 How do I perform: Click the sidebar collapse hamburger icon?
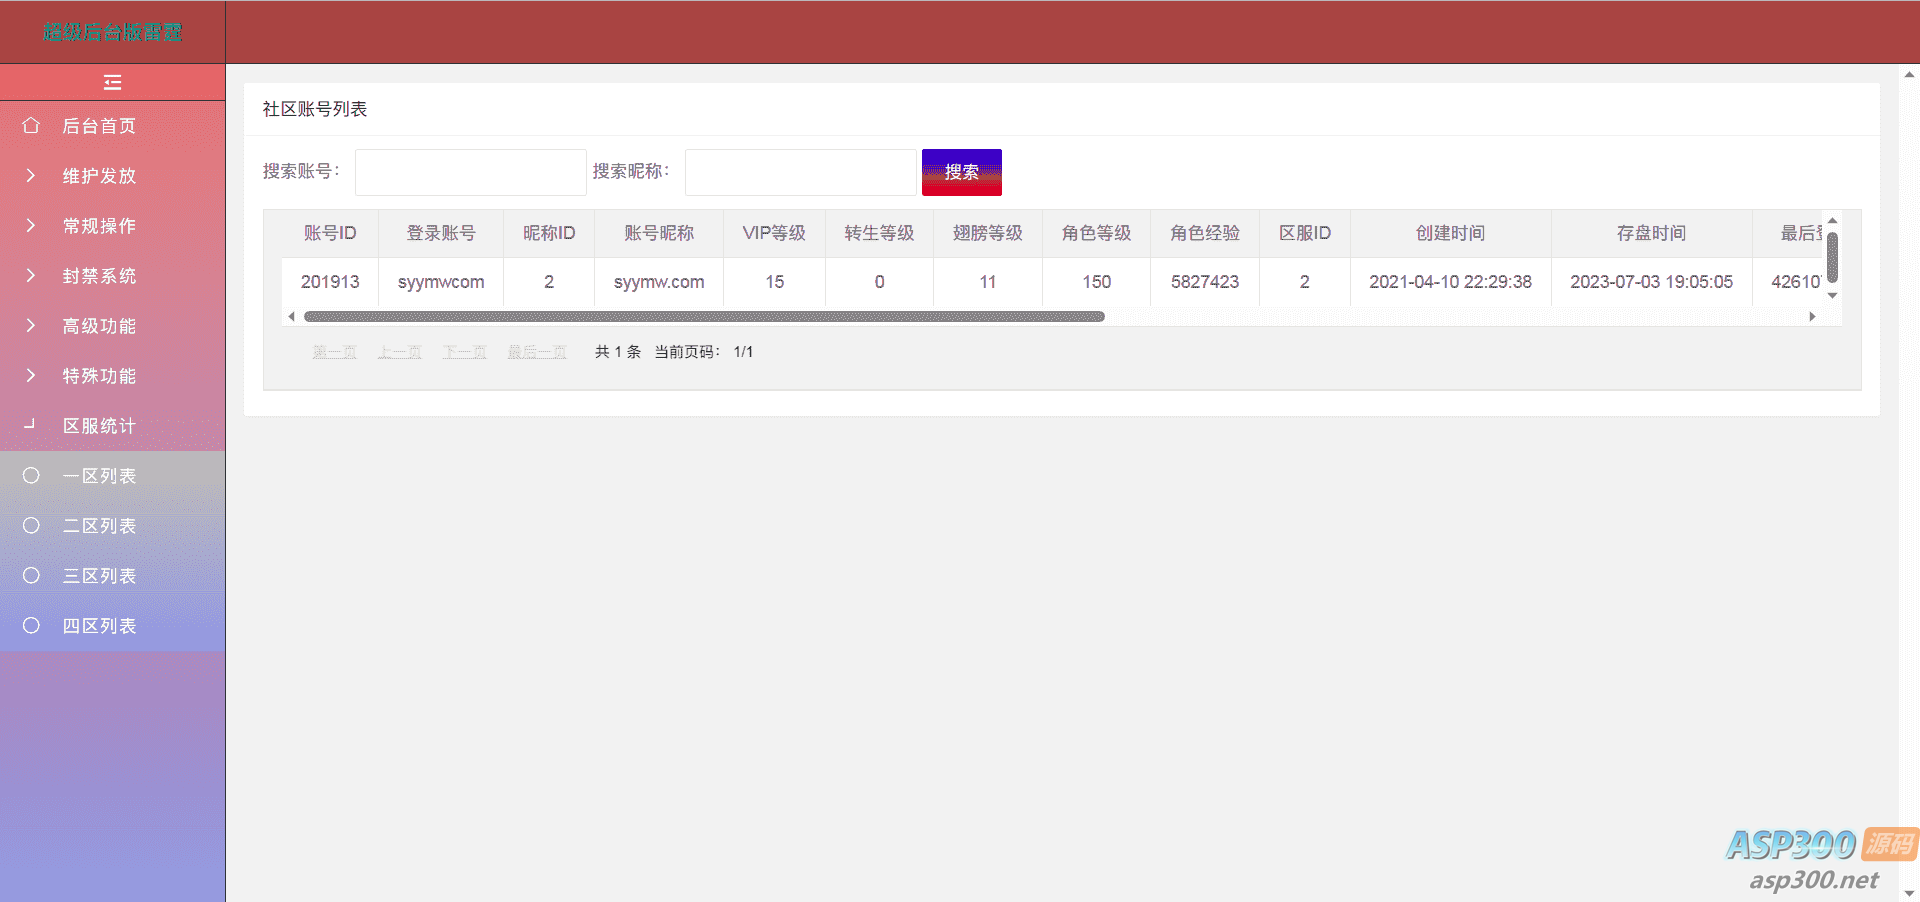coord(112,82)
